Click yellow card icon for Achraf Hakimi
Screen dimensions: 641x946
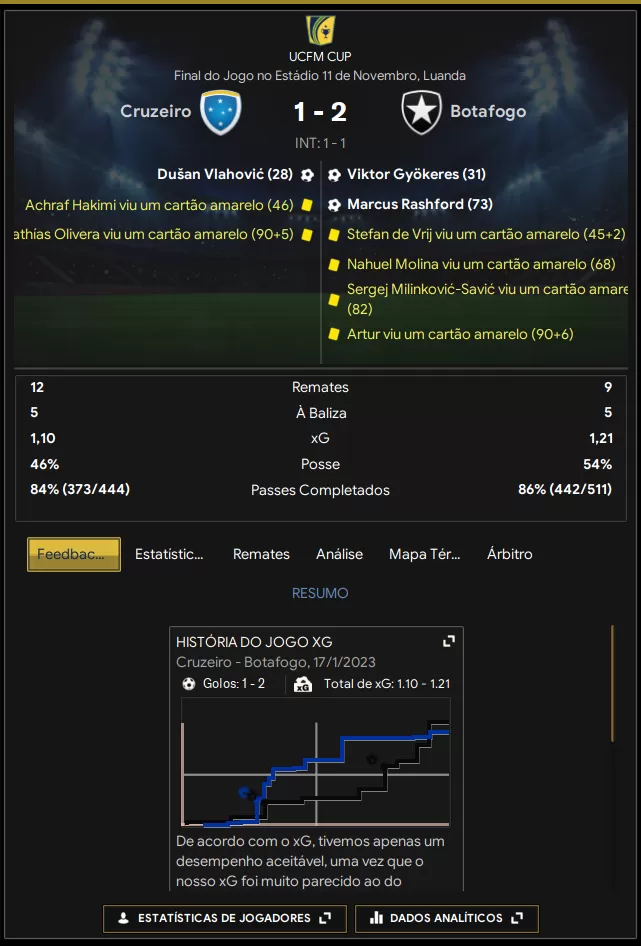coord(307,205)
